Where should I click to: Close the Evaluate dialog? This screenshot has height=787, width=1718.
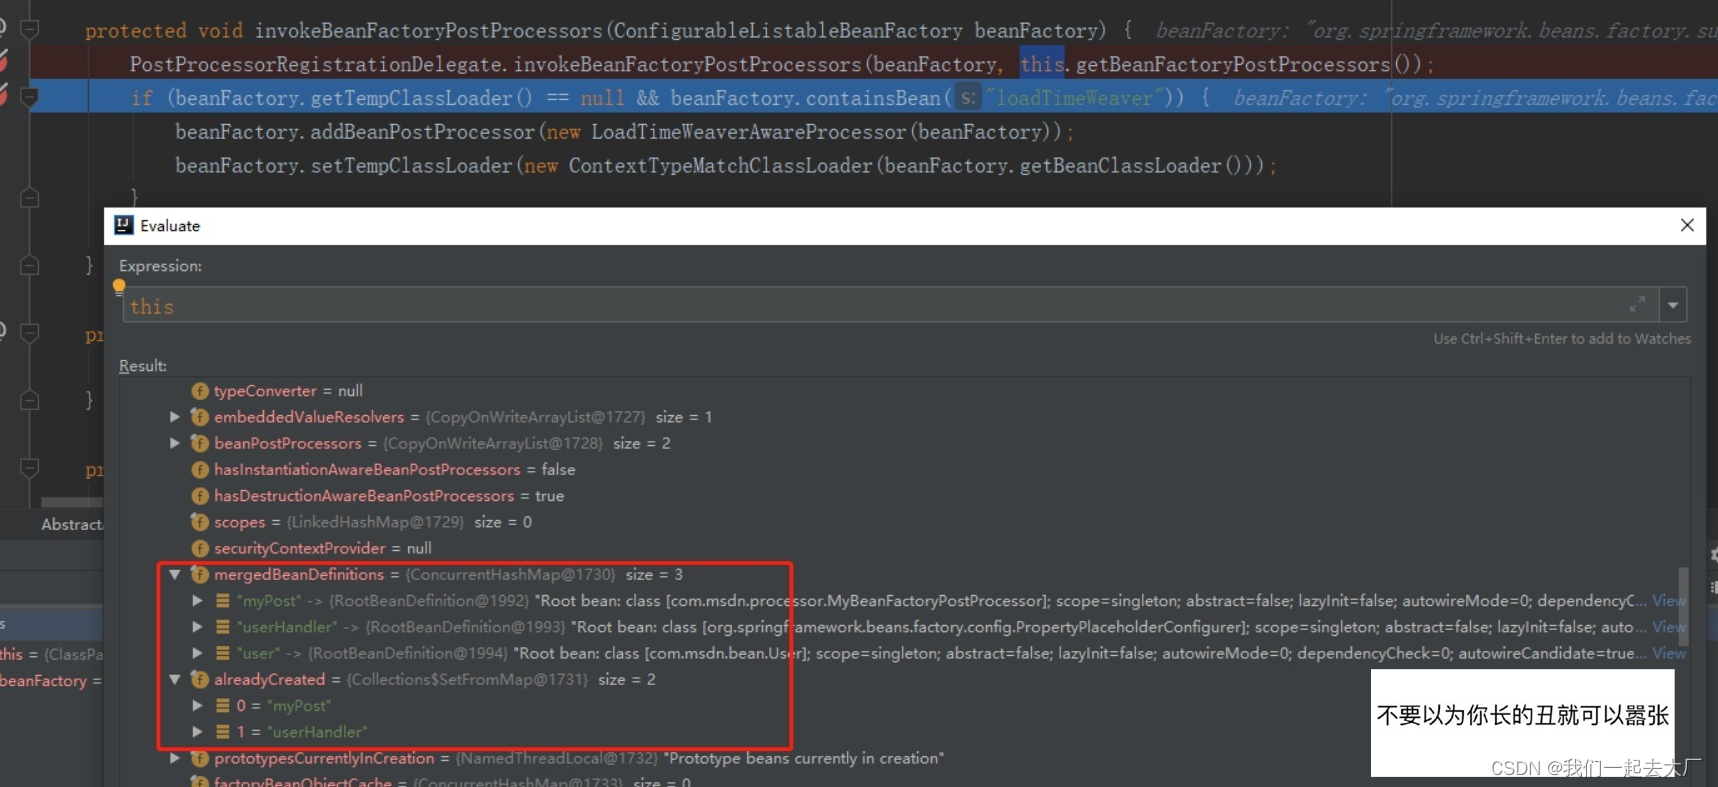coord(1687,225)
